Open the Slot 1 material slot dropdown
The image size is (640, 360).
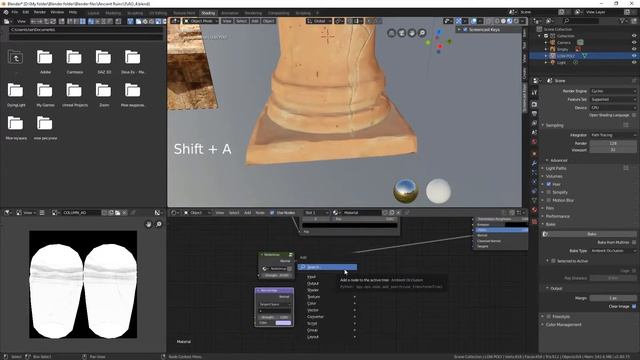317,213
